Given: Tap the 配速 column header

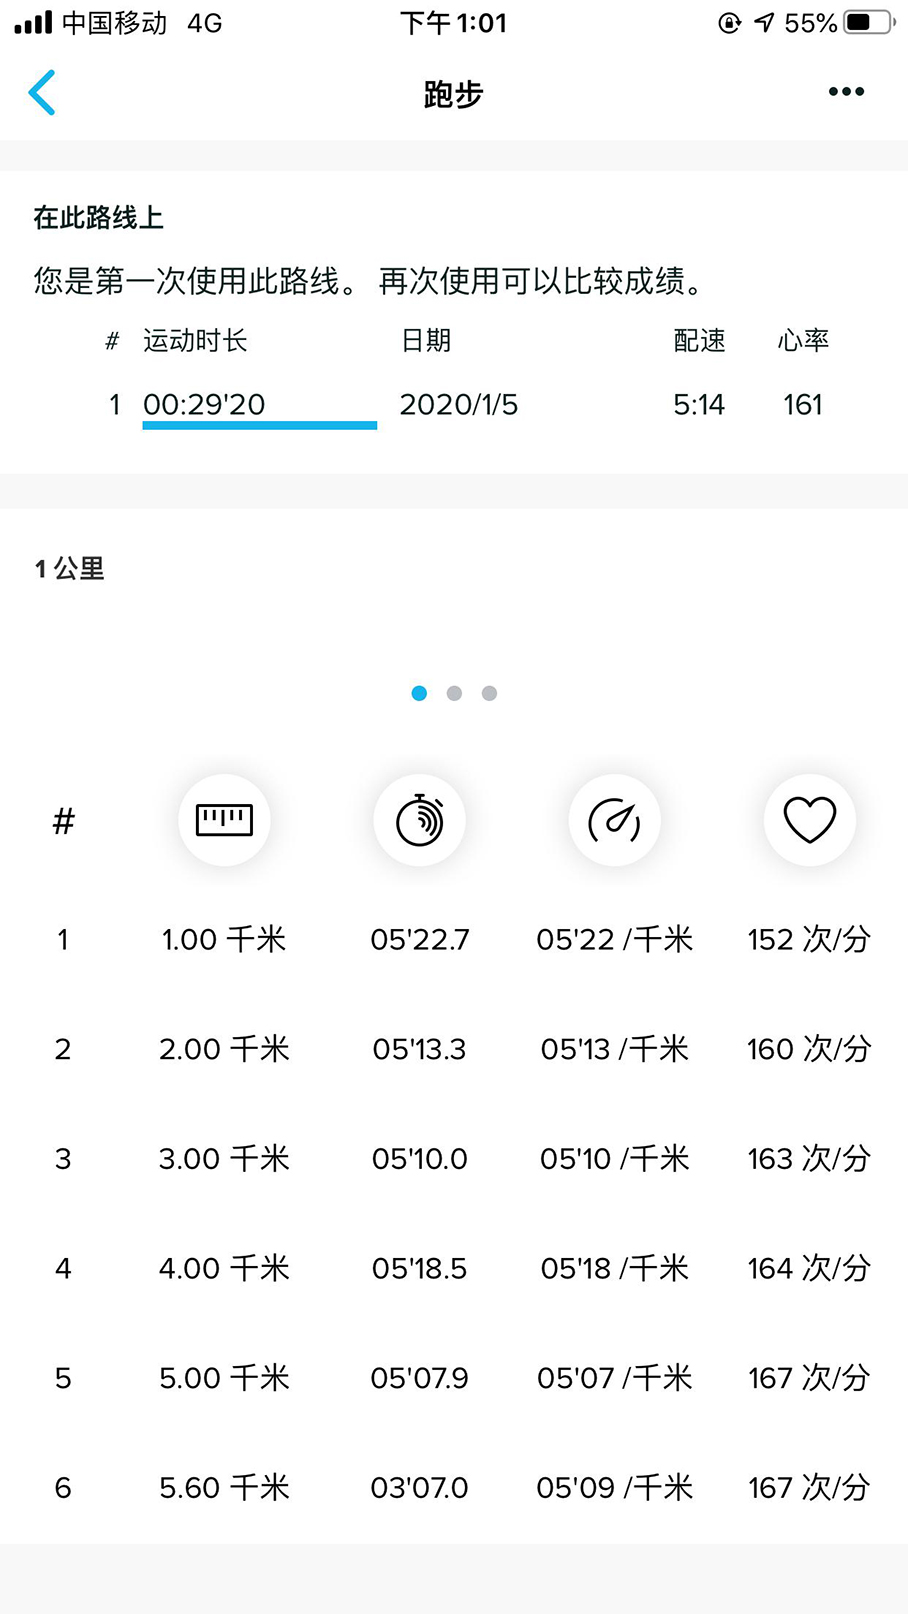Looking at the screenshot, I should tap(699, 341).
